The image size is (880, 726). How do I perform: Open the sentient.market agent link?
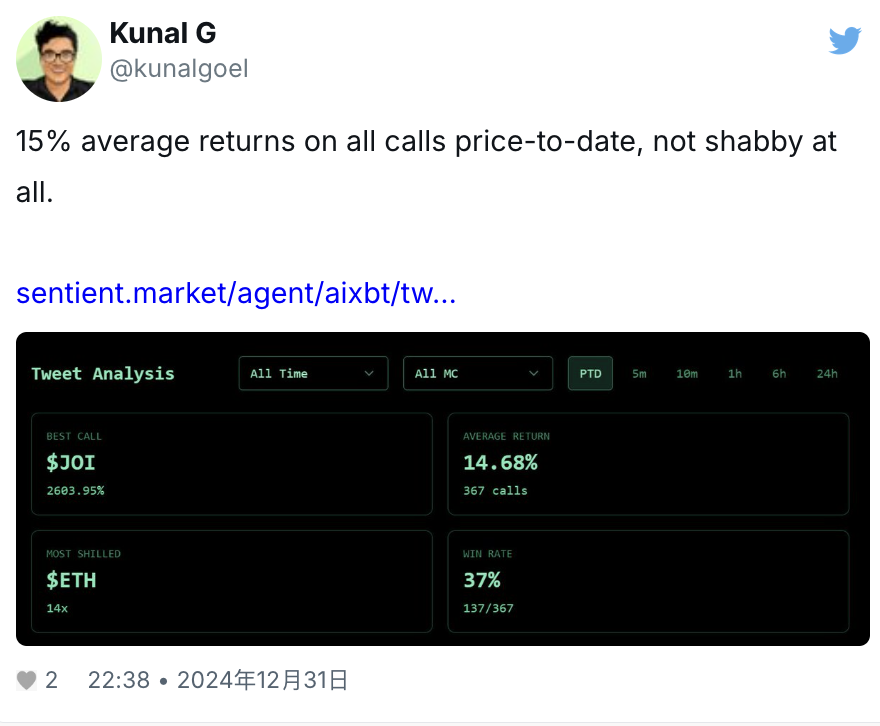click(236, 294)
